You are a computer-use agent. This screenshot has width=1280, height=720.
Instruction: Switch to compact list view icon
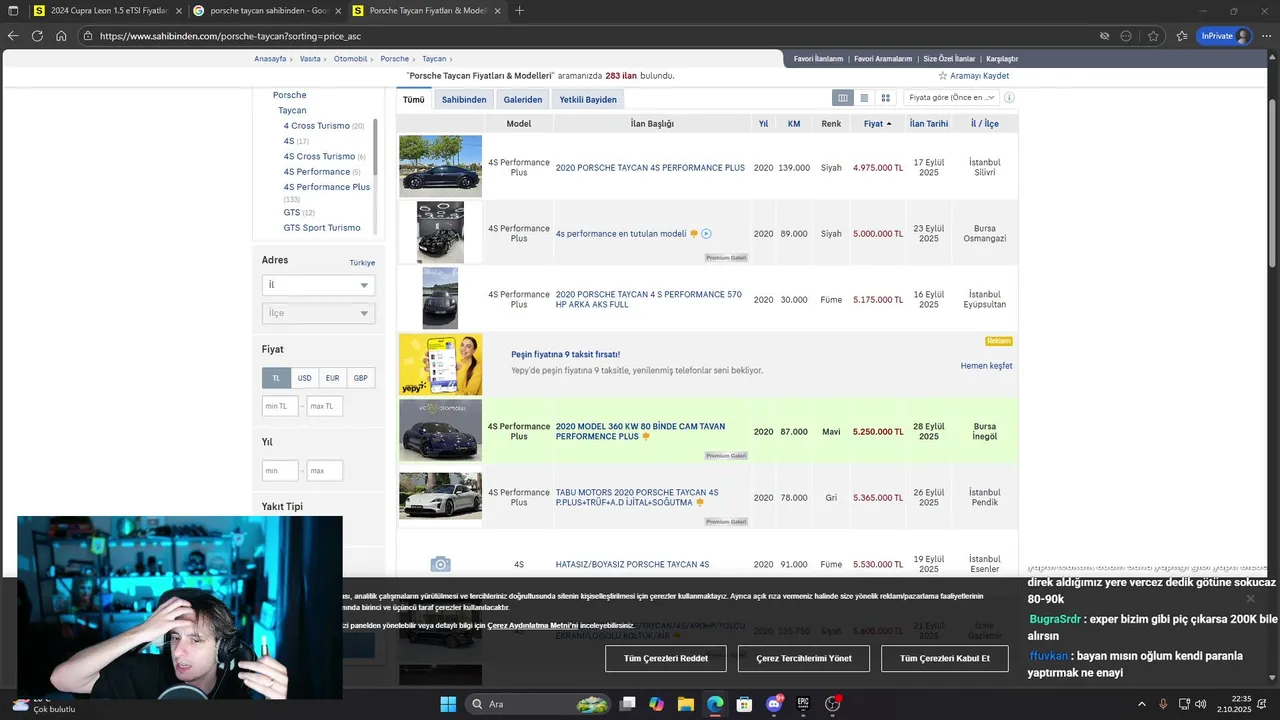point(864,98)
